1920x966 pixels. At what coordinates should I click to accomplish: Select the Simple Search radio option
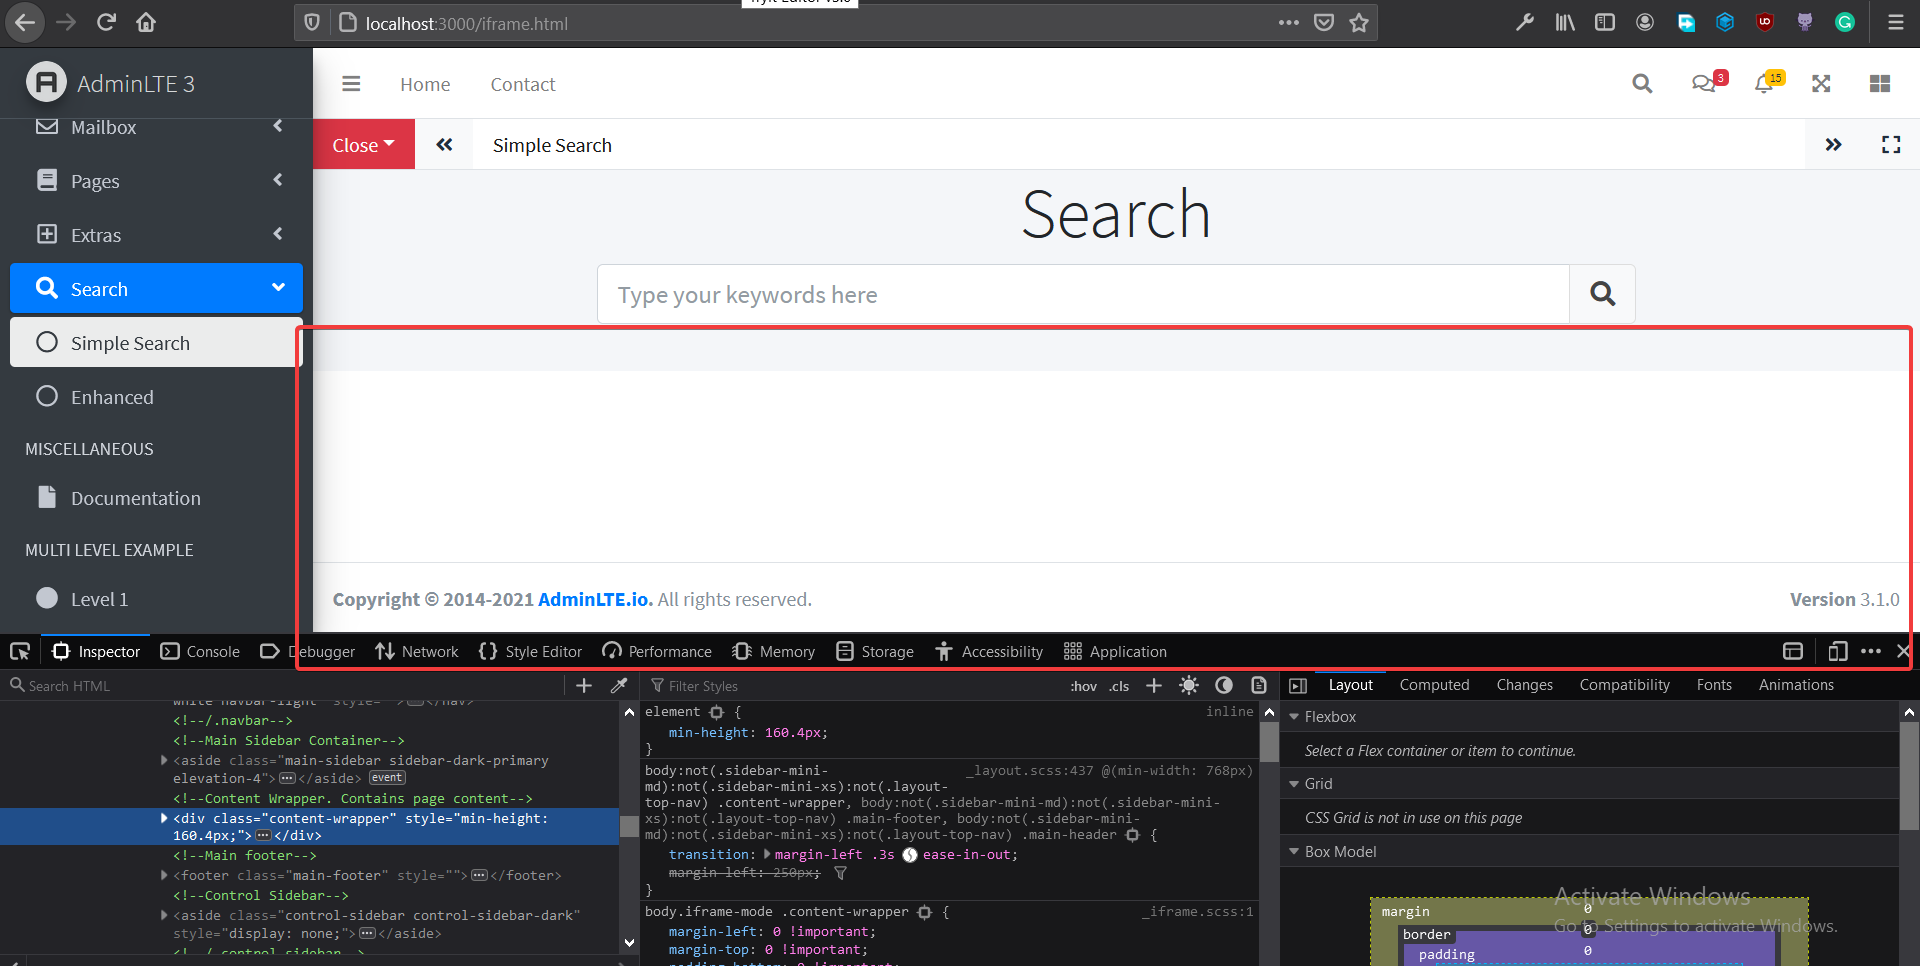pyautogui.click(x=46, y=342)
